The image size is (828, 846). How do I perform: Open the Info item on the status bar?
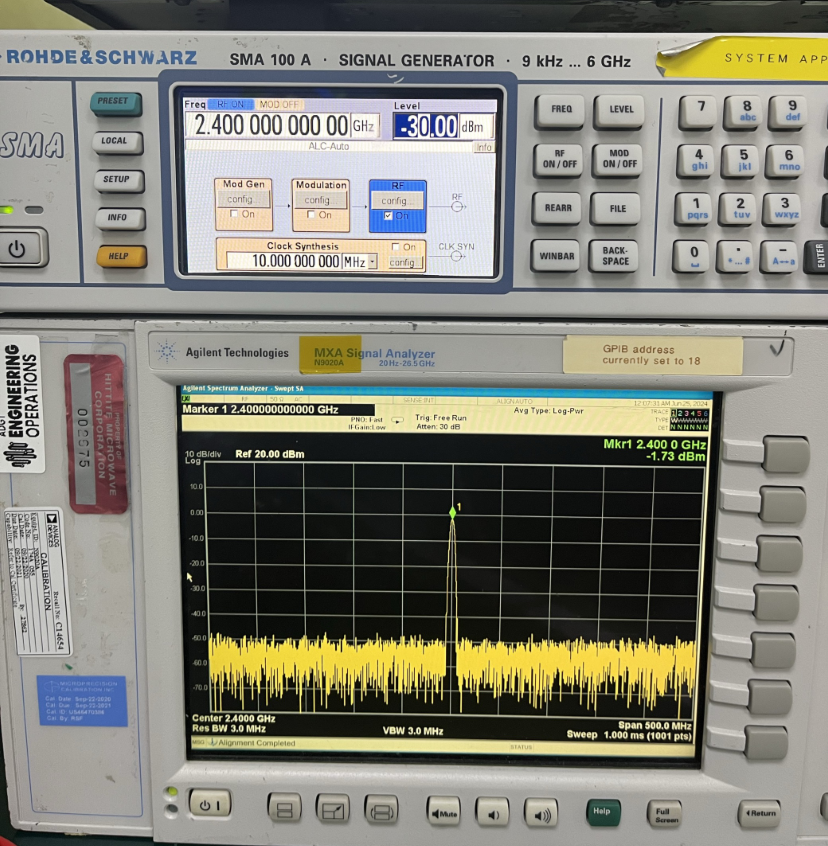(484, 147)
